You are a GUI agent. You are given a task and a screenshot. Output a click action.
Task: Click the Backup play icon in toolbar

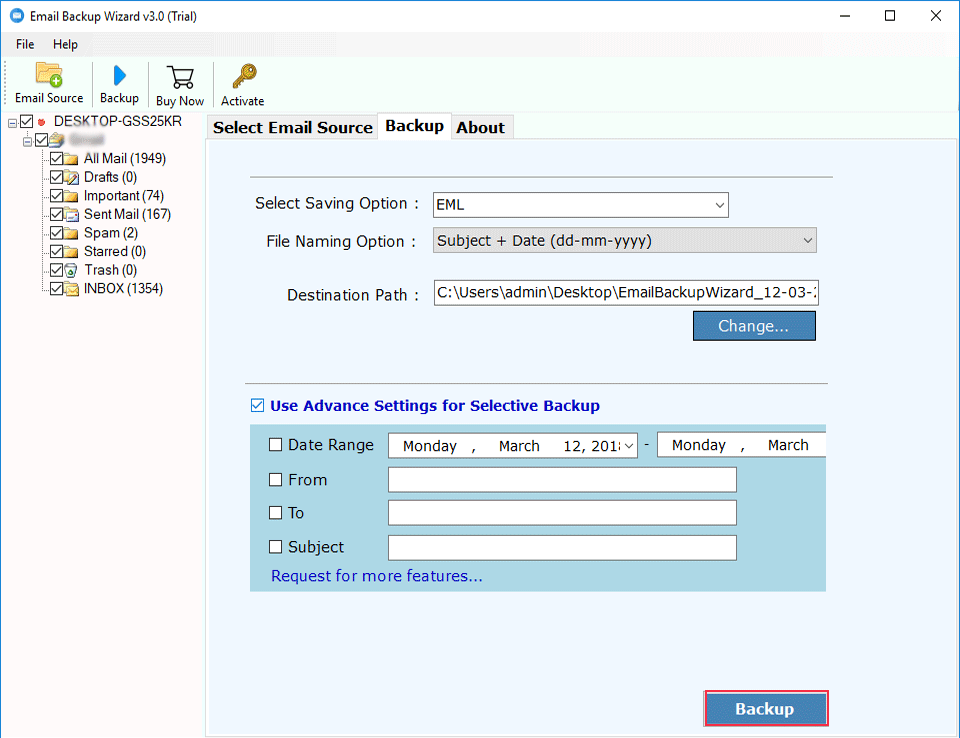[119, 76]
